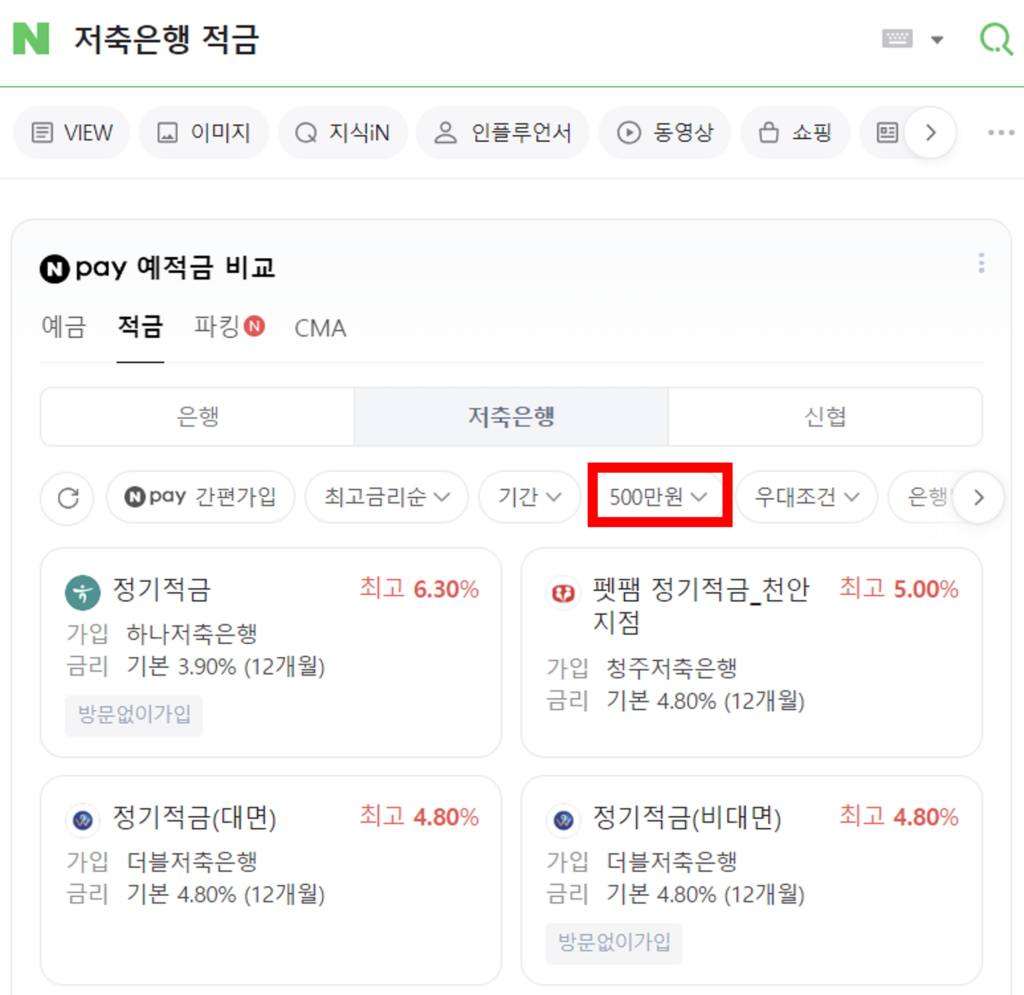1024x995 pixels.
Task: Open the 500만원 amount dropdown
Action: (x=659, y=498)
